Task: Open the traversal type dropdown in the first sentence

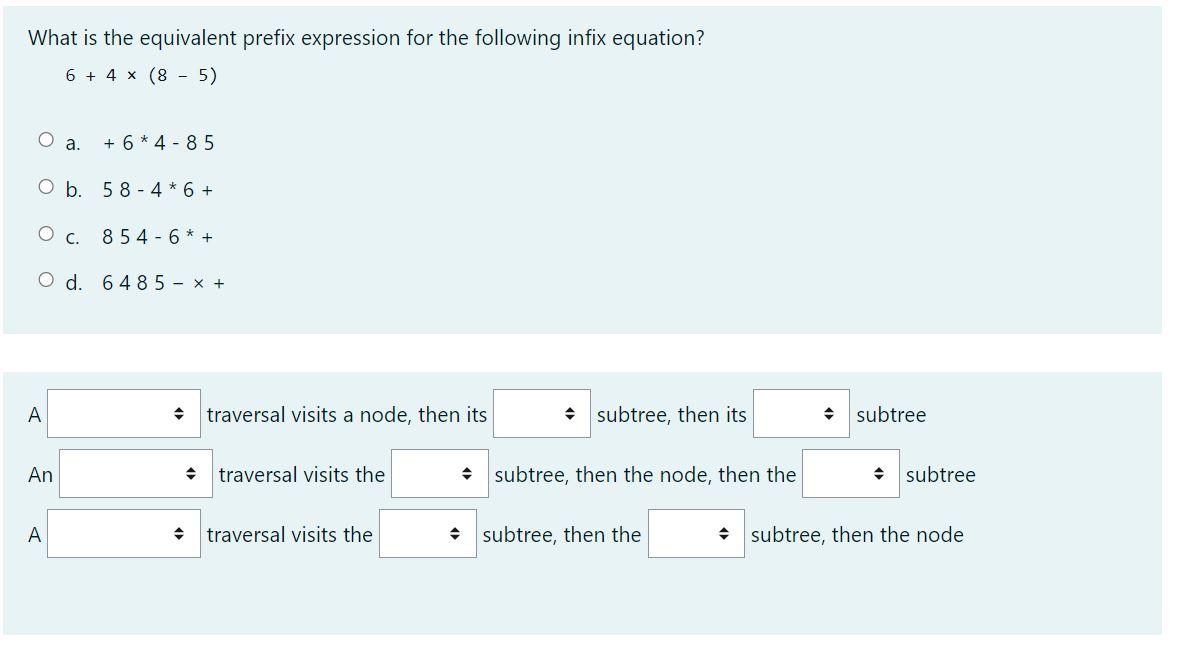Action: (123, 413)
